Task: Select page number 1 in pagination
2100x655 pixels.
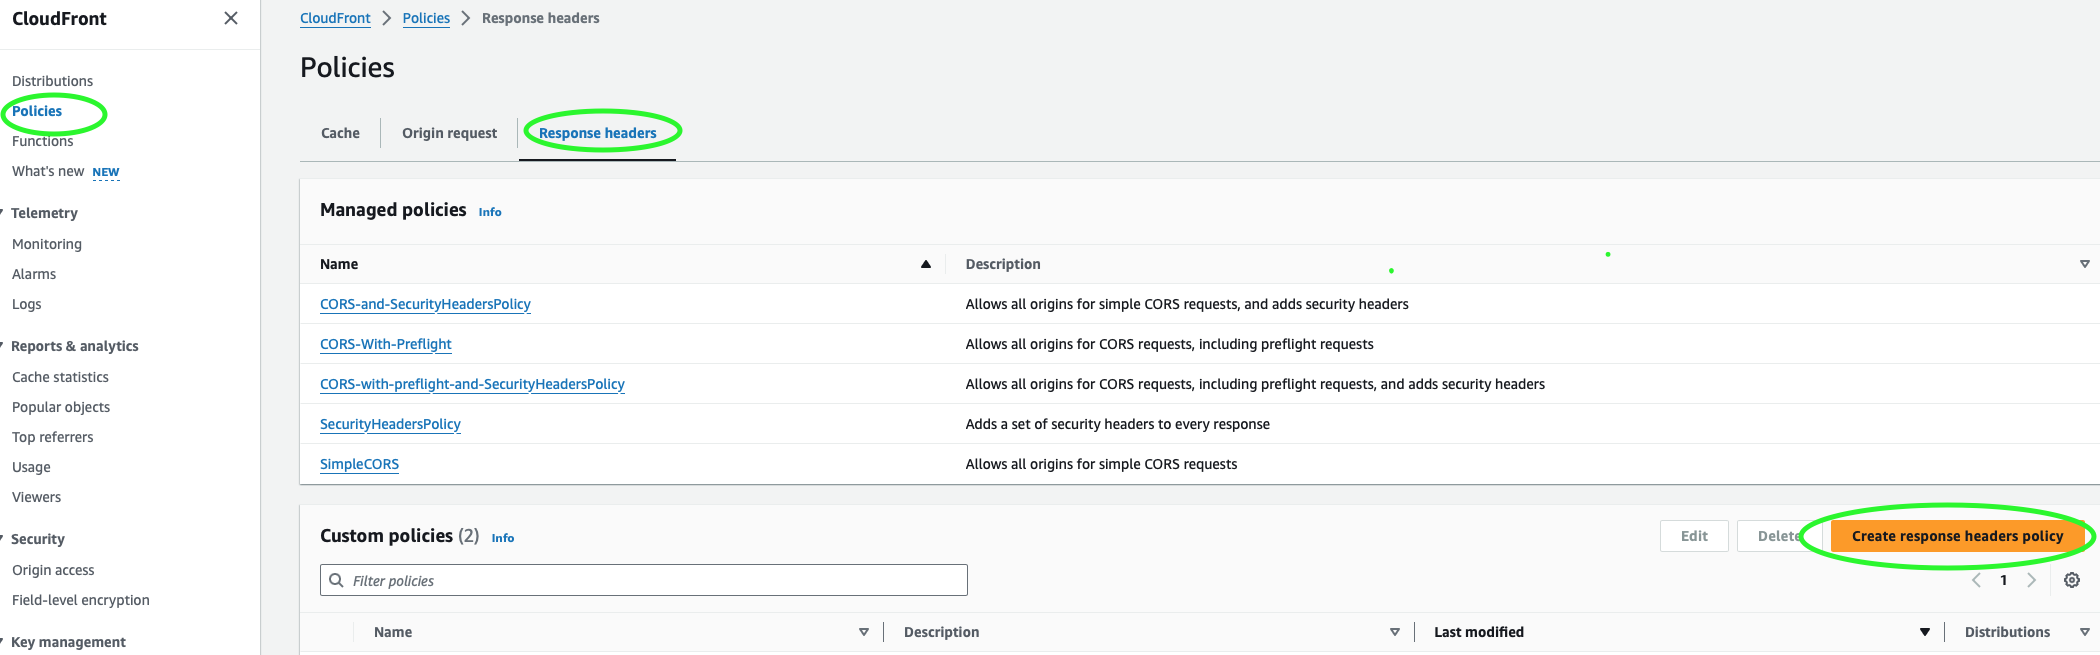Action: pyautogui.click(x=2003, y=580)
